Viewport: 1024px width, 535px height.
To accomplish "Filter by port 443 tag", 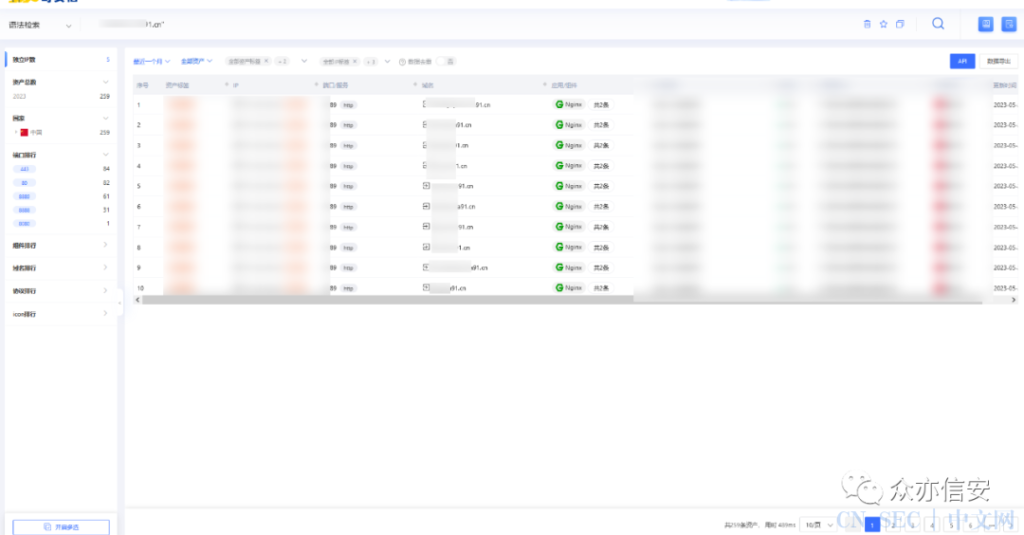I will point(24,169).
